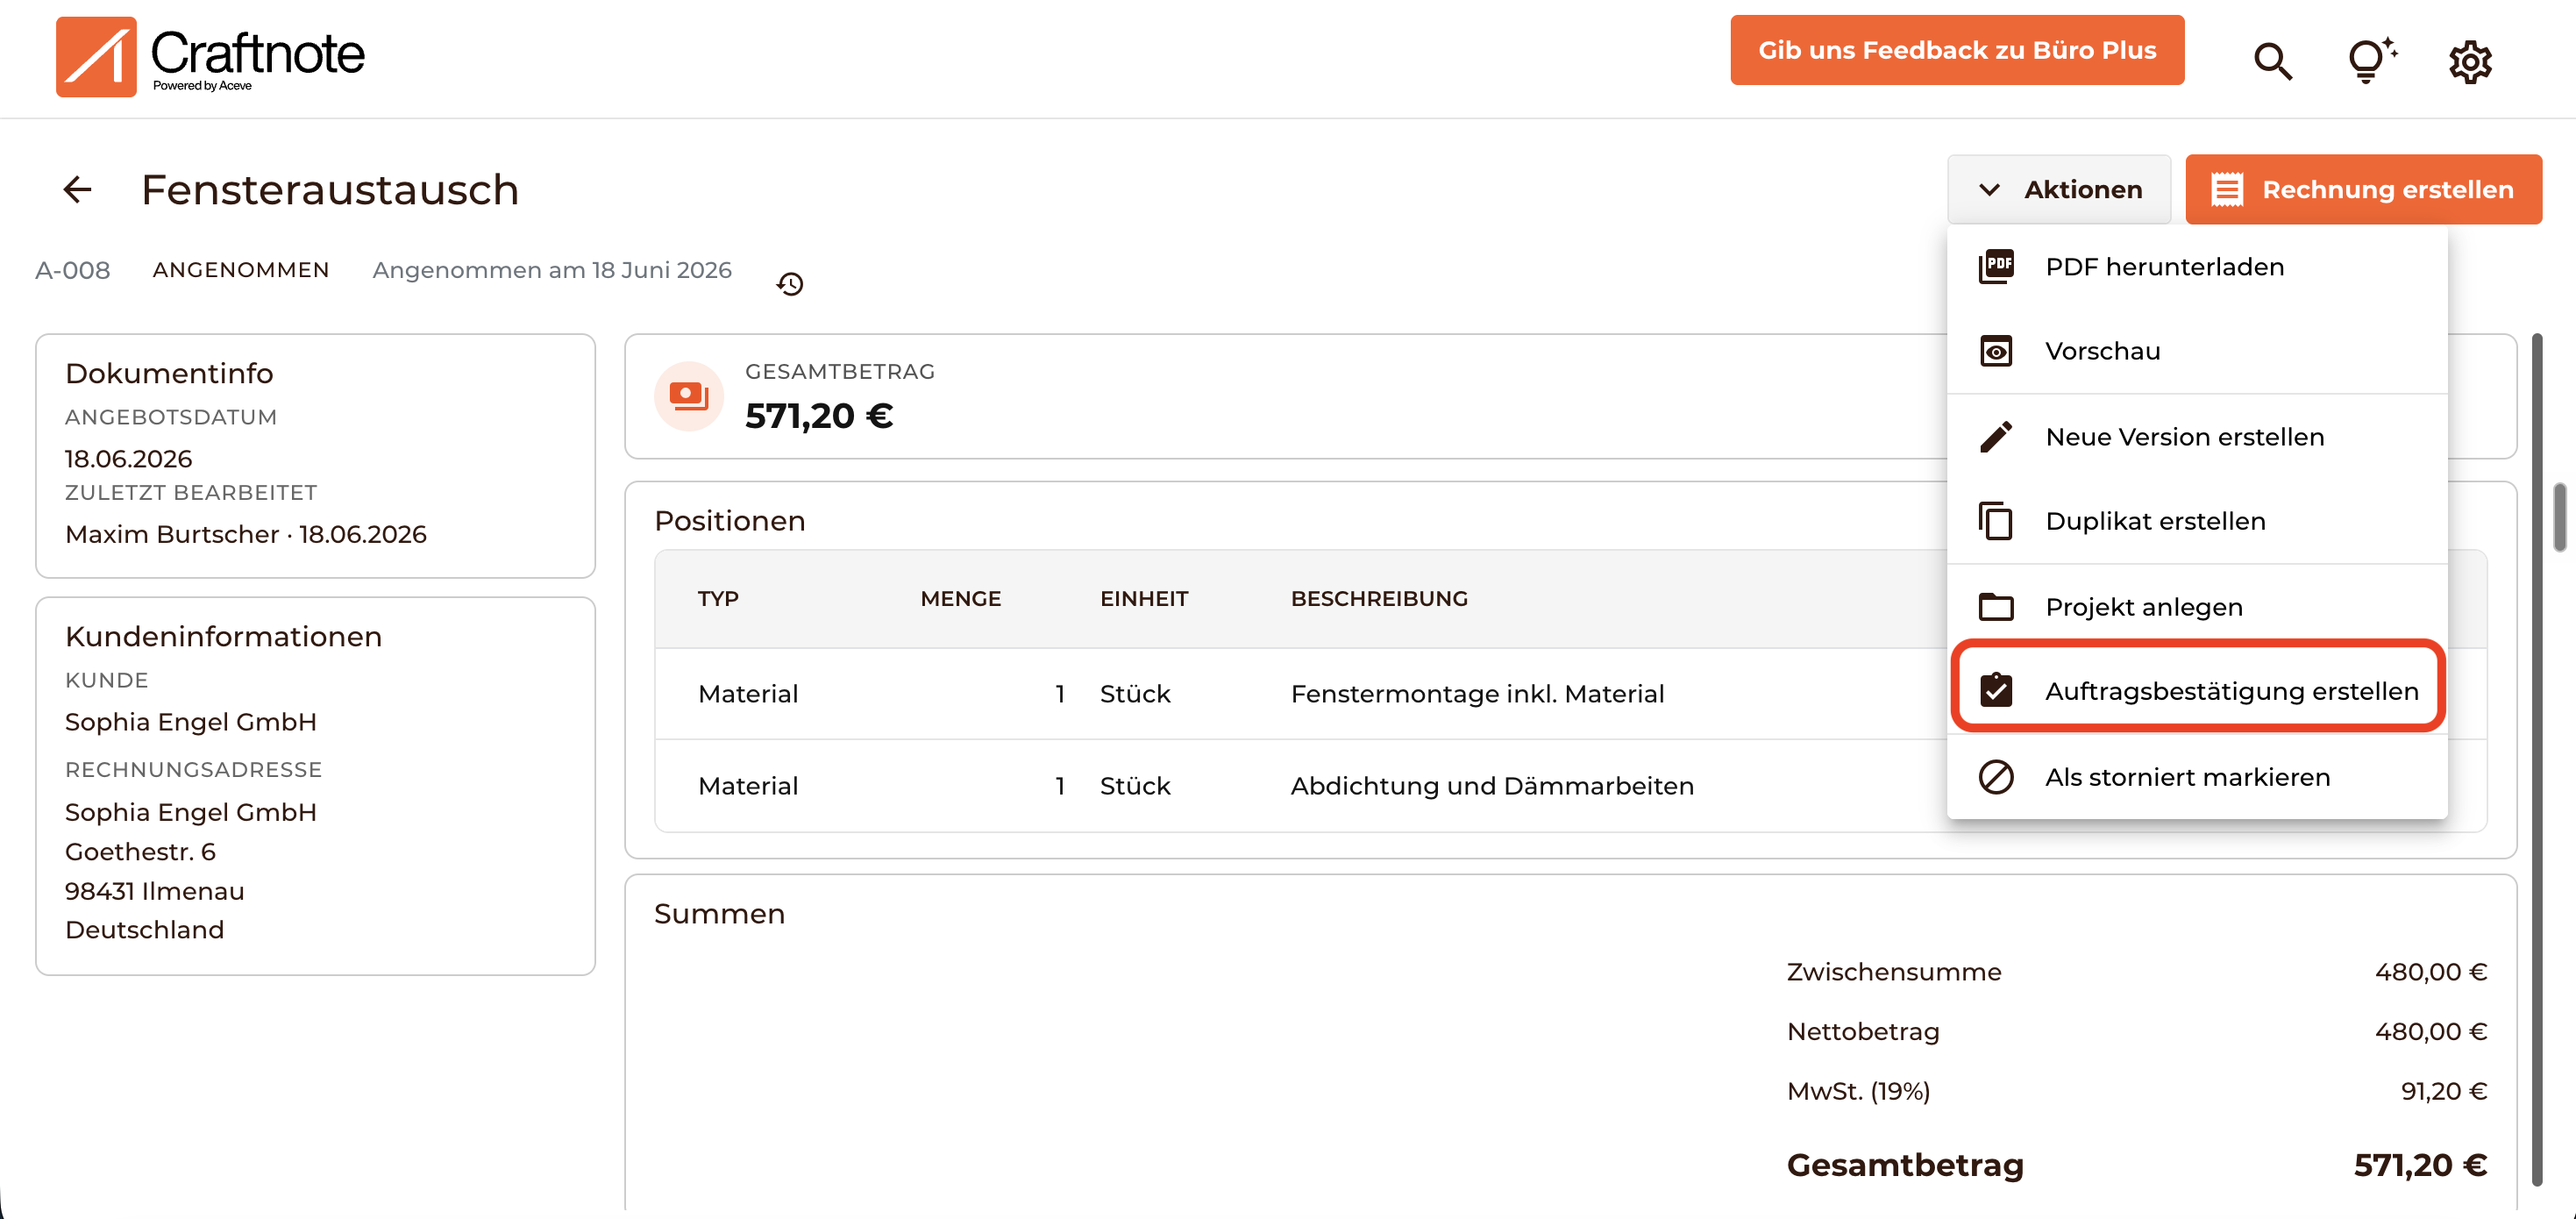Click the address line Goethestr. 6
The height and width of the screenshot is (1219, 2576).
140,852
